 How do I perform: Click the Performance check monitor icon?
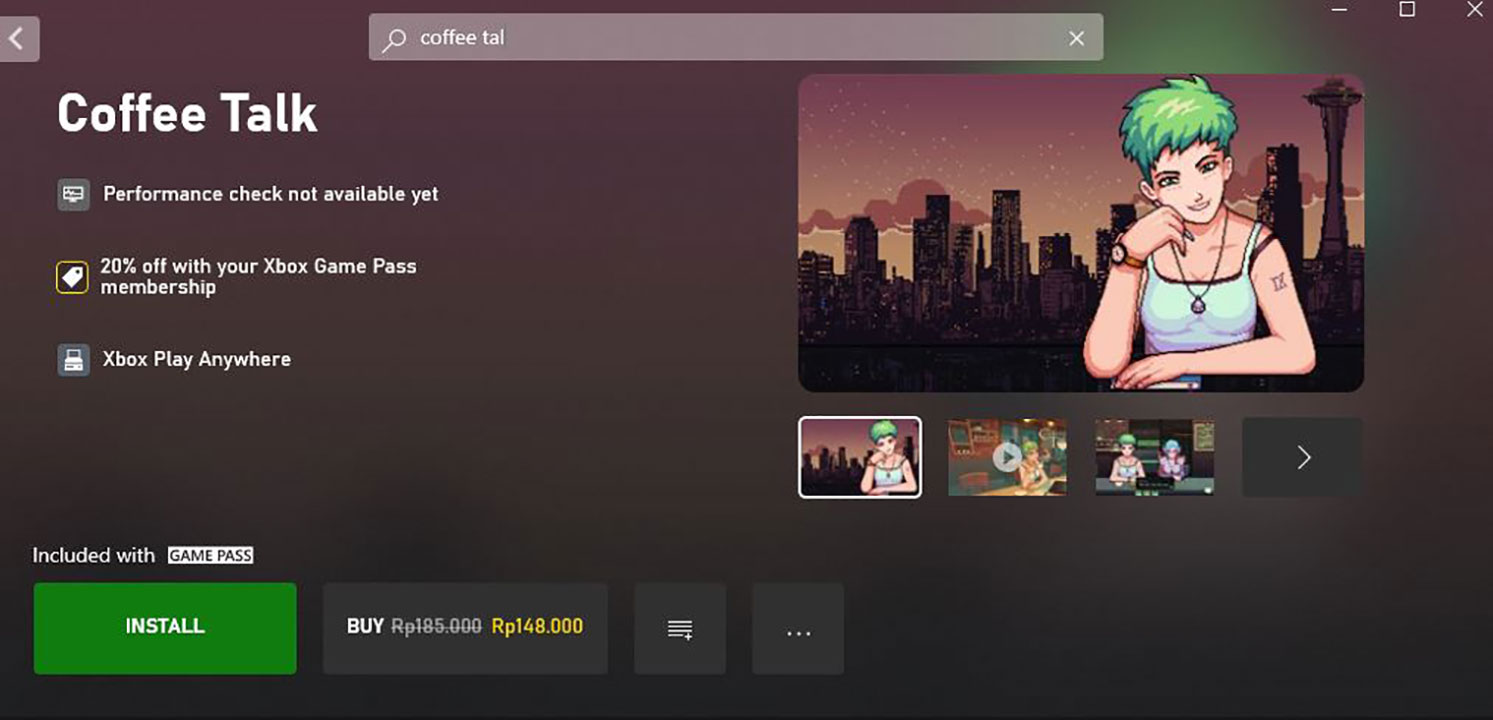[73, 194]
